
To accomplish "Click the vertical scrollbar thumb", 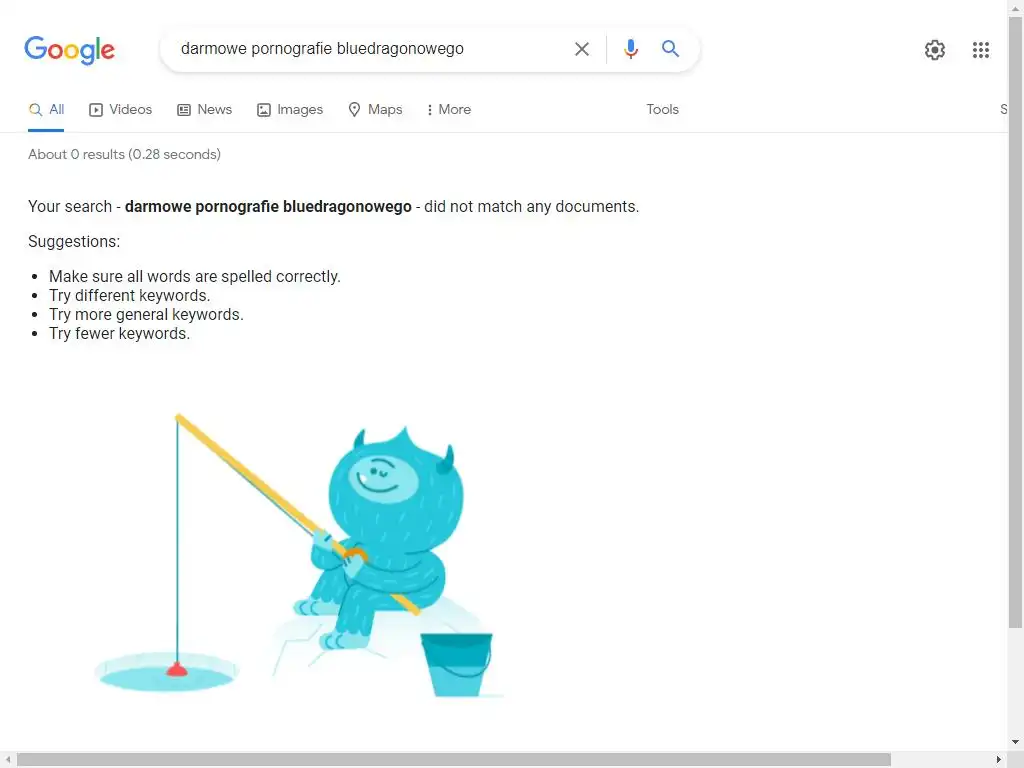I will point(1016,323).
